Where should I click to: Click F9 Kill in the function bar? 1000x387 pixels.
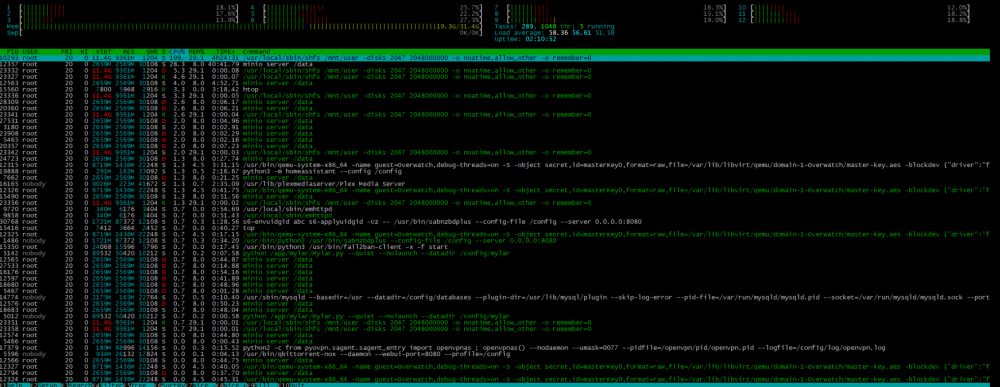tap(261, 384)
